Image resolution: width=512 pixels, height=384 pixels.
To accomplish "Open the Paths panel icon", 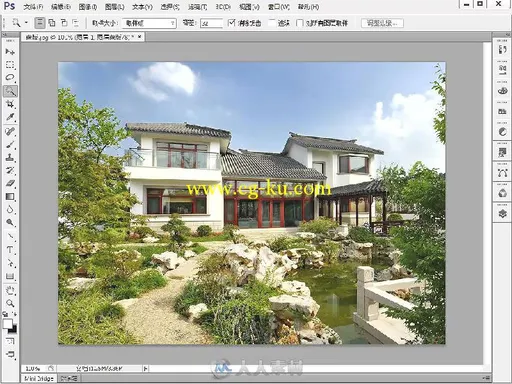I will [x=502, y=173].
